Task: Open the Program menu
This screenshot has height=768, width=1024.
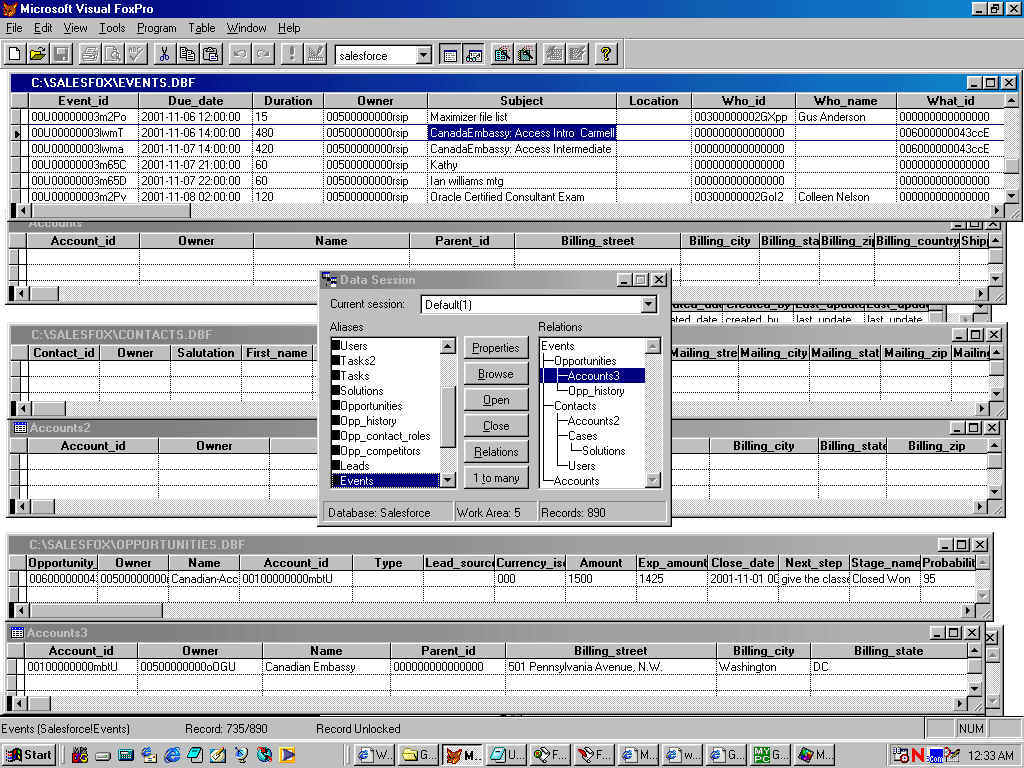Action: pos(157,28)
